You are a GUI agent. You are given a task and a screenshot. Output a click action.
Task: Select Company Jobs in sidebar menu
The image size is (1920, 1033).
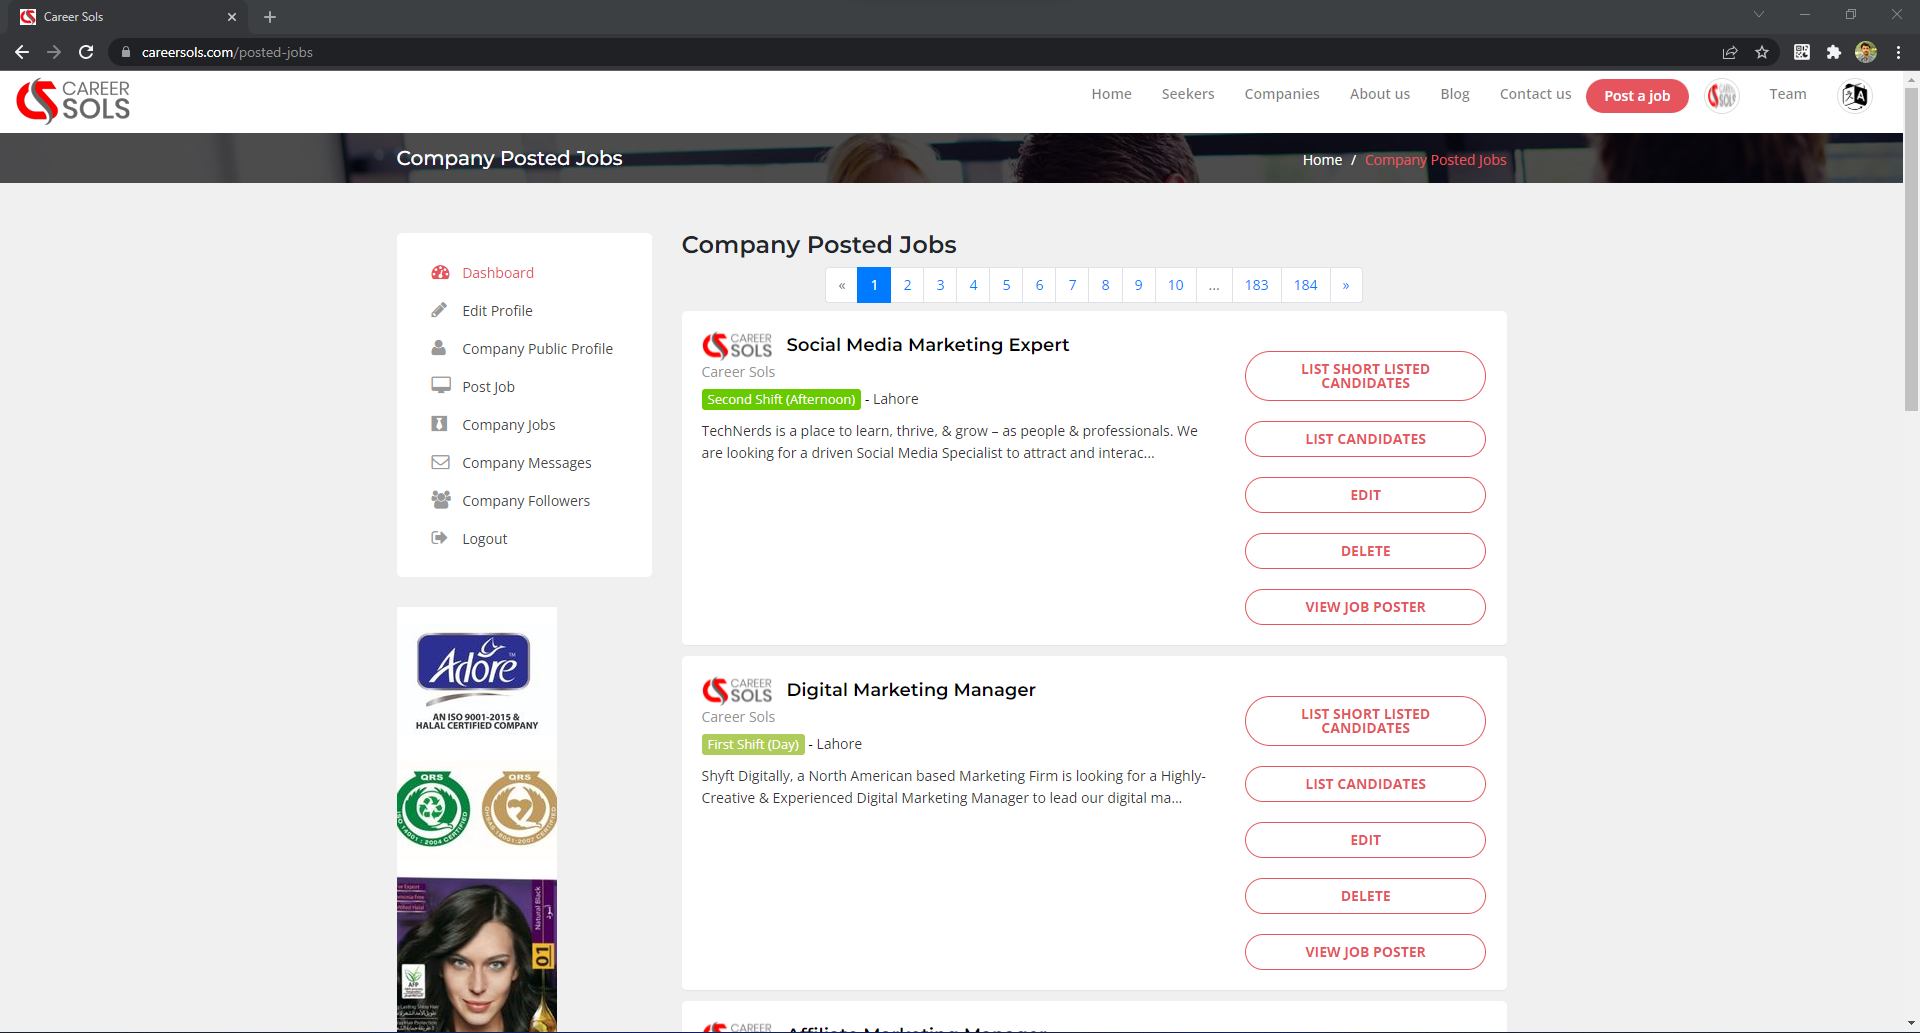coord(508,425)
